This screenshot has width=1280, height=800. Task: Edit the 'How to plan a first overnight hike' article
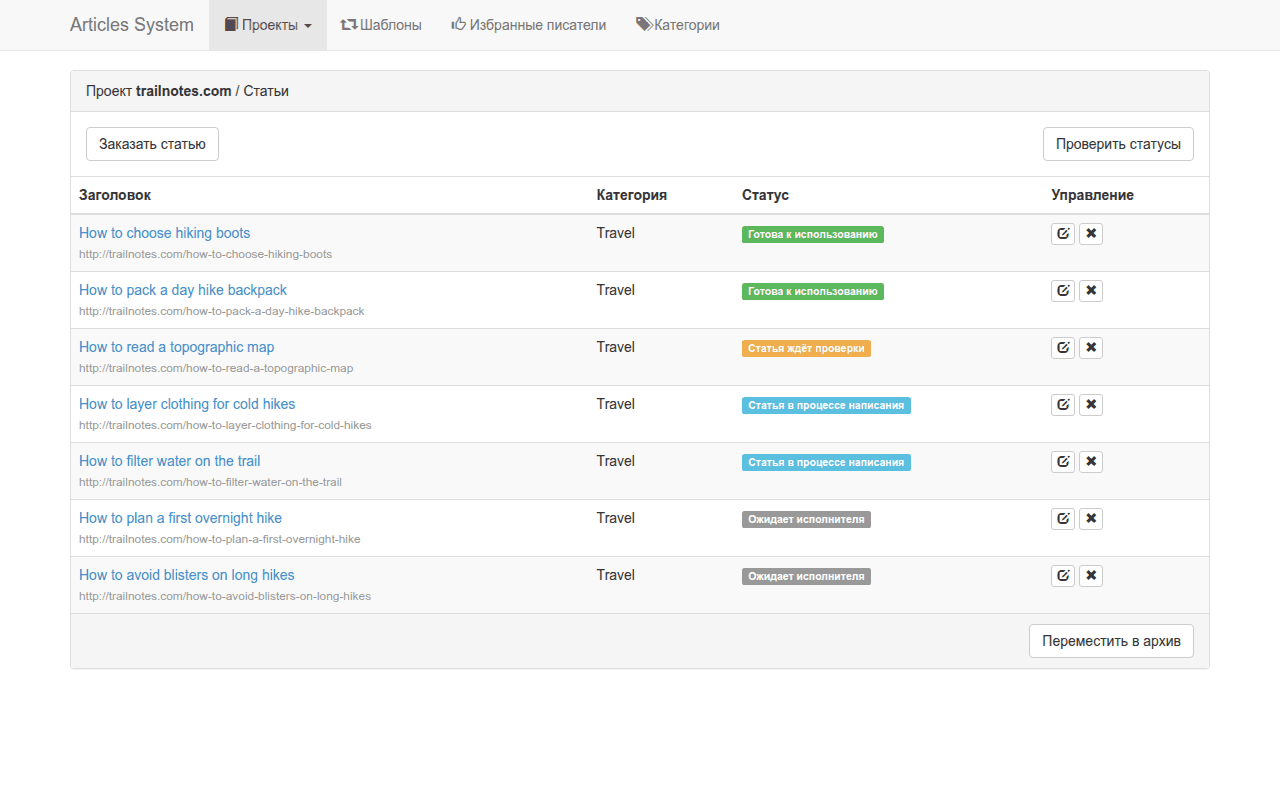point(1063,519)
